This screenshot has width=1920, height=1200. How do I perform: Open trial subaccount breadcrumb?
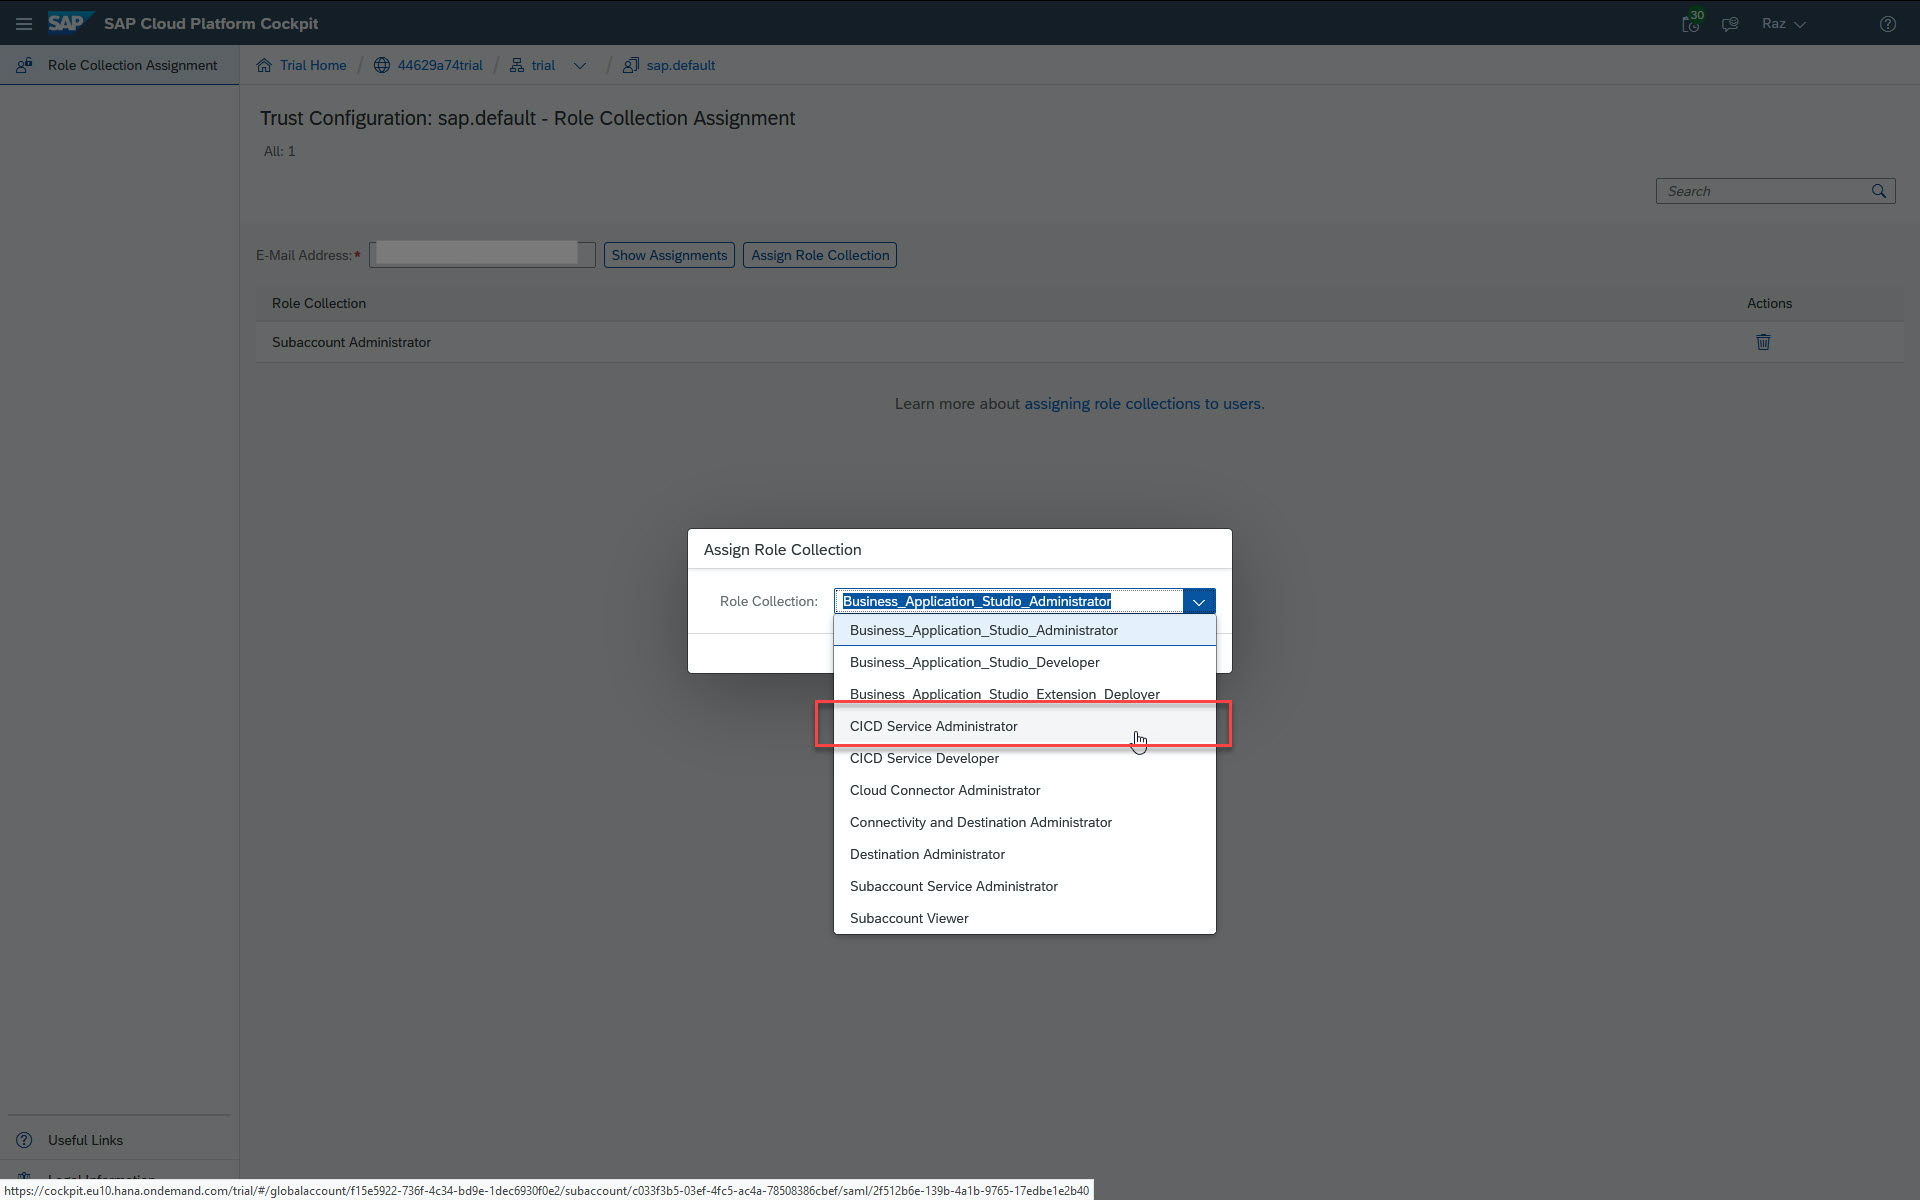tap(543, 65)
